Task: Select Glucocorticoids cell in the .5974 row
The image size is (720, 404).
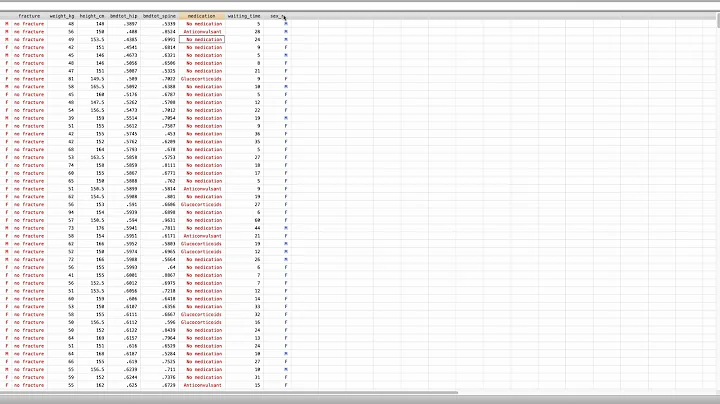Action: click(202, 252)
